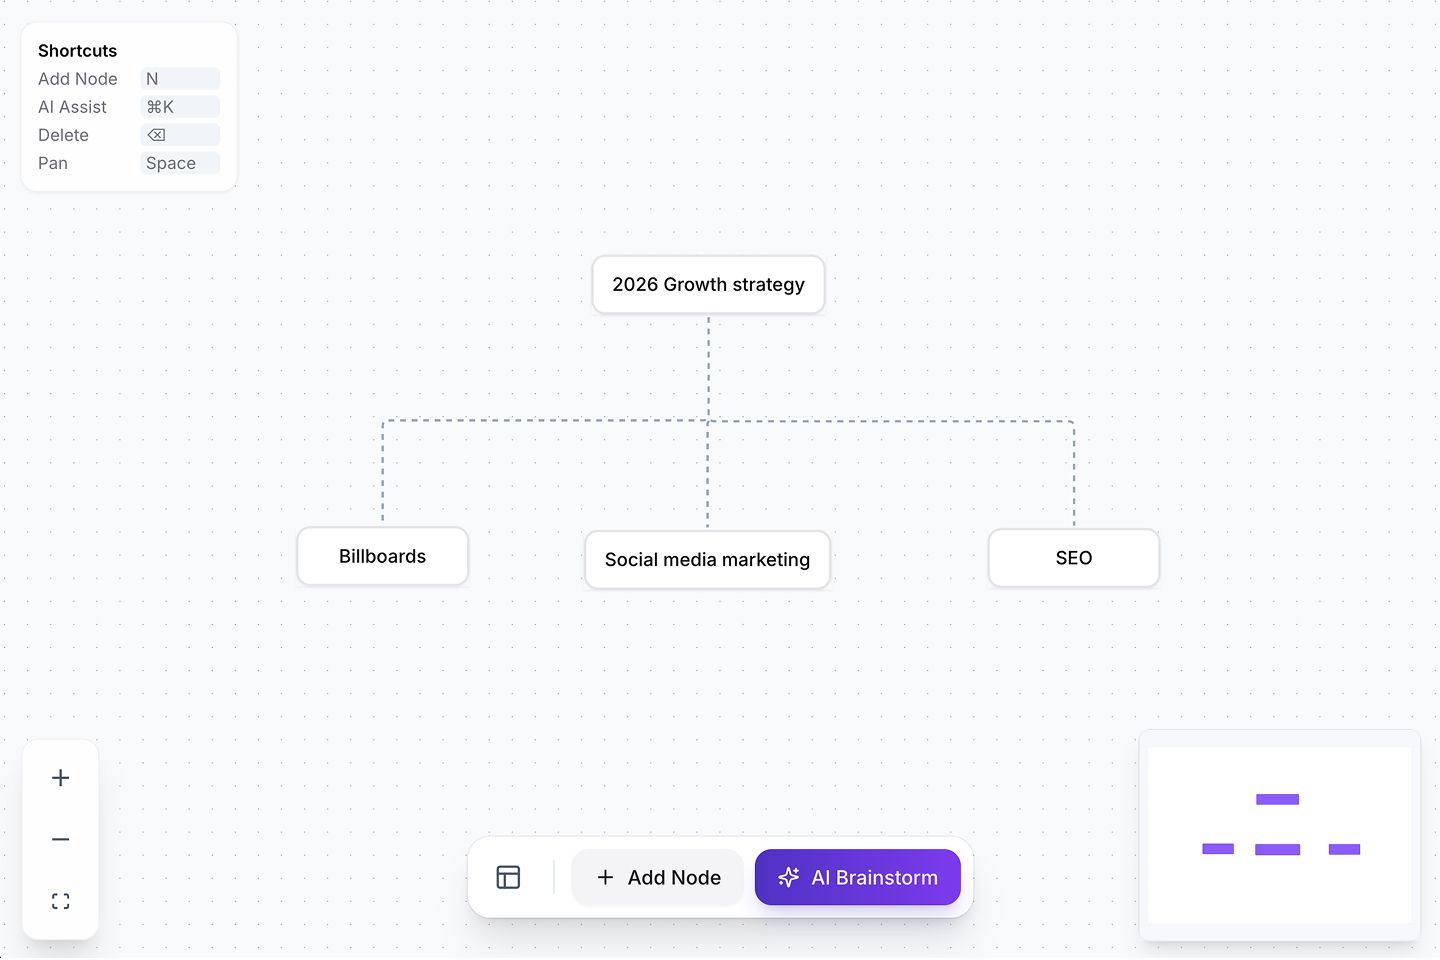
Task: Click the Shortcuts panel heading
Action: click(77, 50)
